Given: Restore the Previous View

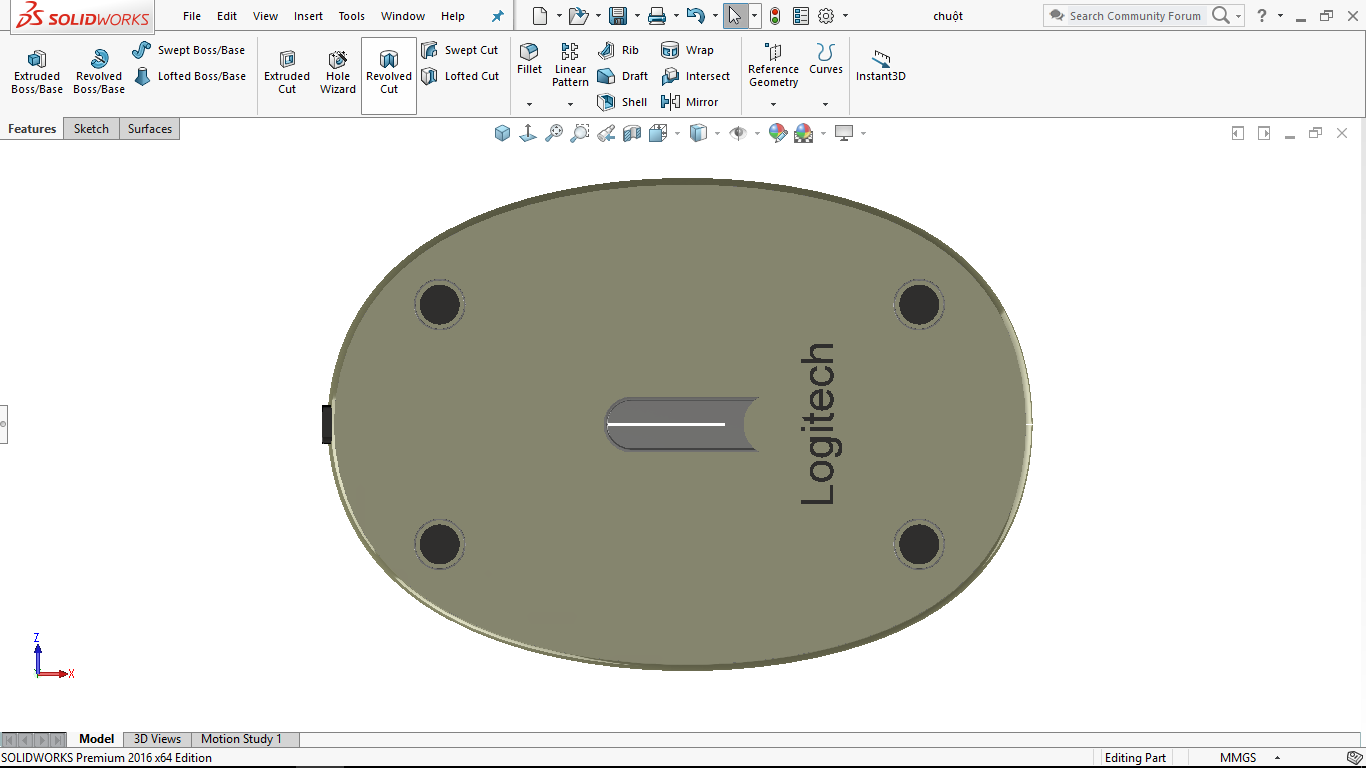Looking at the screenshot, I should tap(606, 133).
